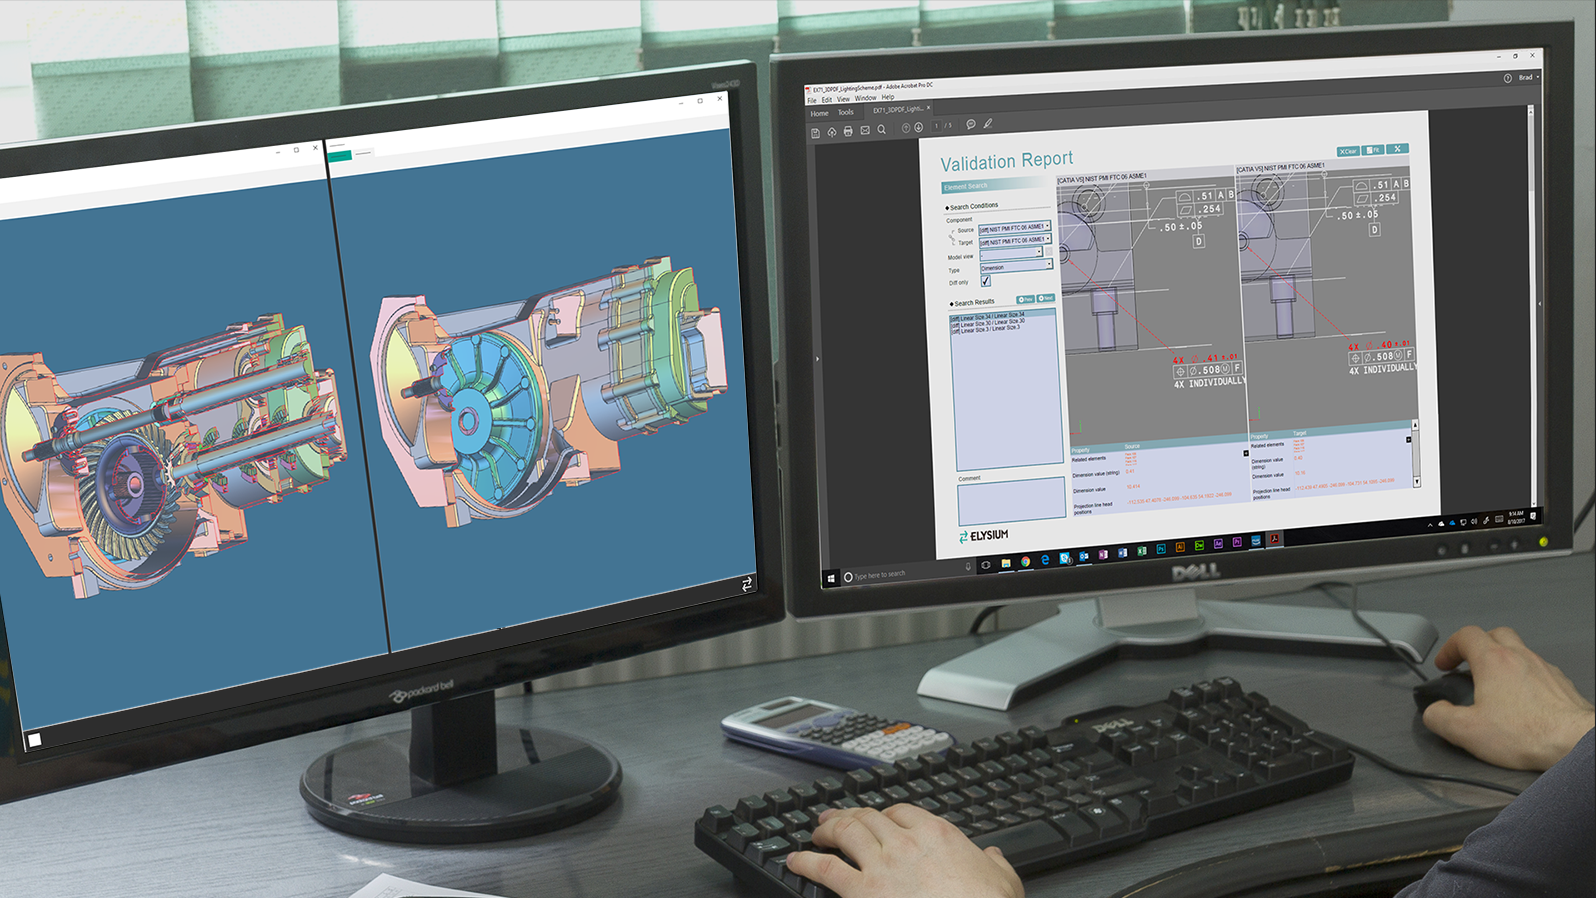This screenshot has width=1596, height=898.
Task: Open the Target component dropdown
Action: tap(1014, 241)
